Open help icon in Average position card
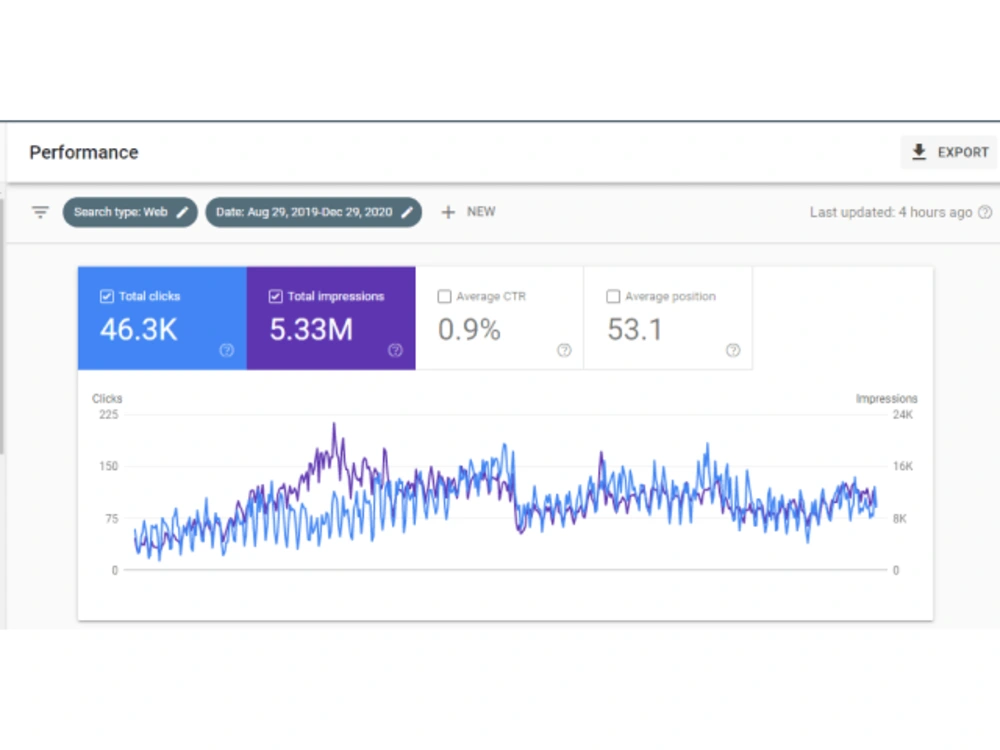This screenshot has width=1000, height=750. (x=733, y=349)
